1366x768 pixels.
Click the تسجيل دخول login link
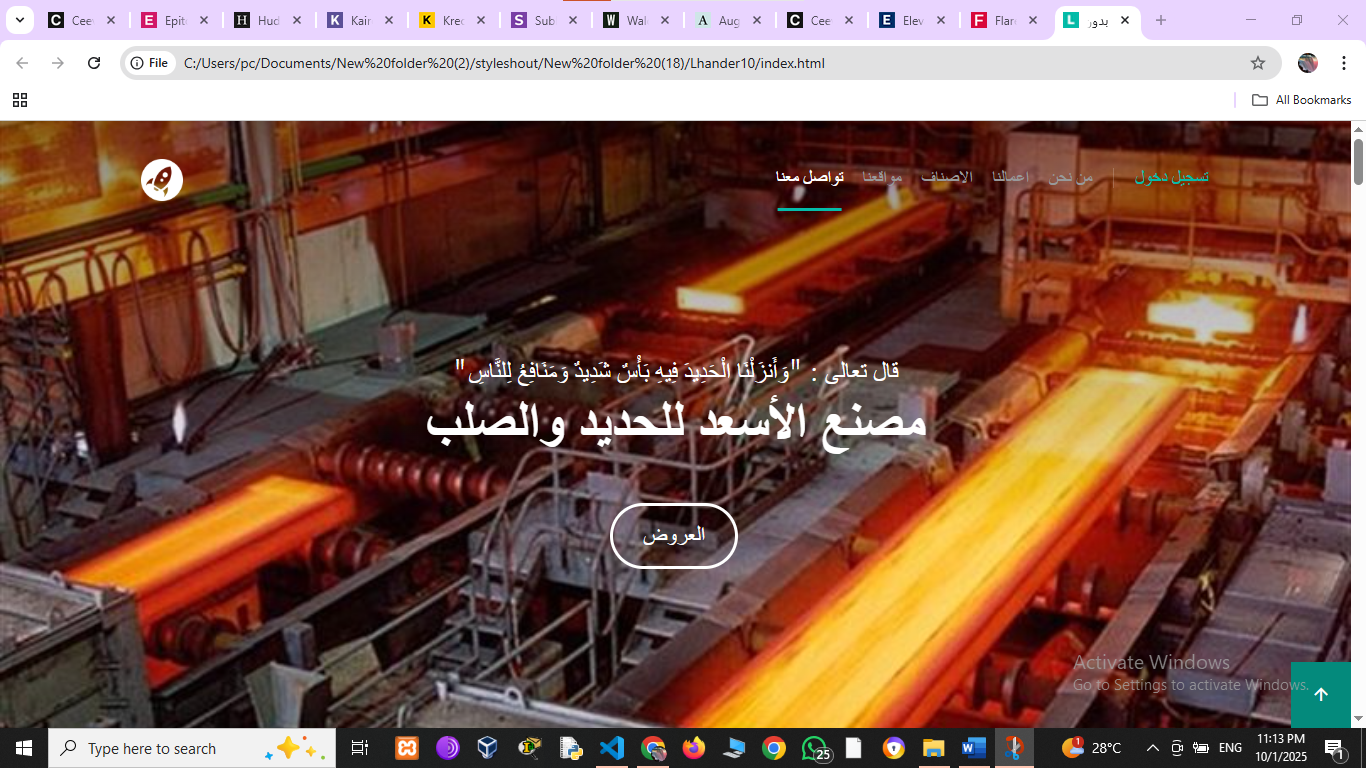tap(1171, 177)
